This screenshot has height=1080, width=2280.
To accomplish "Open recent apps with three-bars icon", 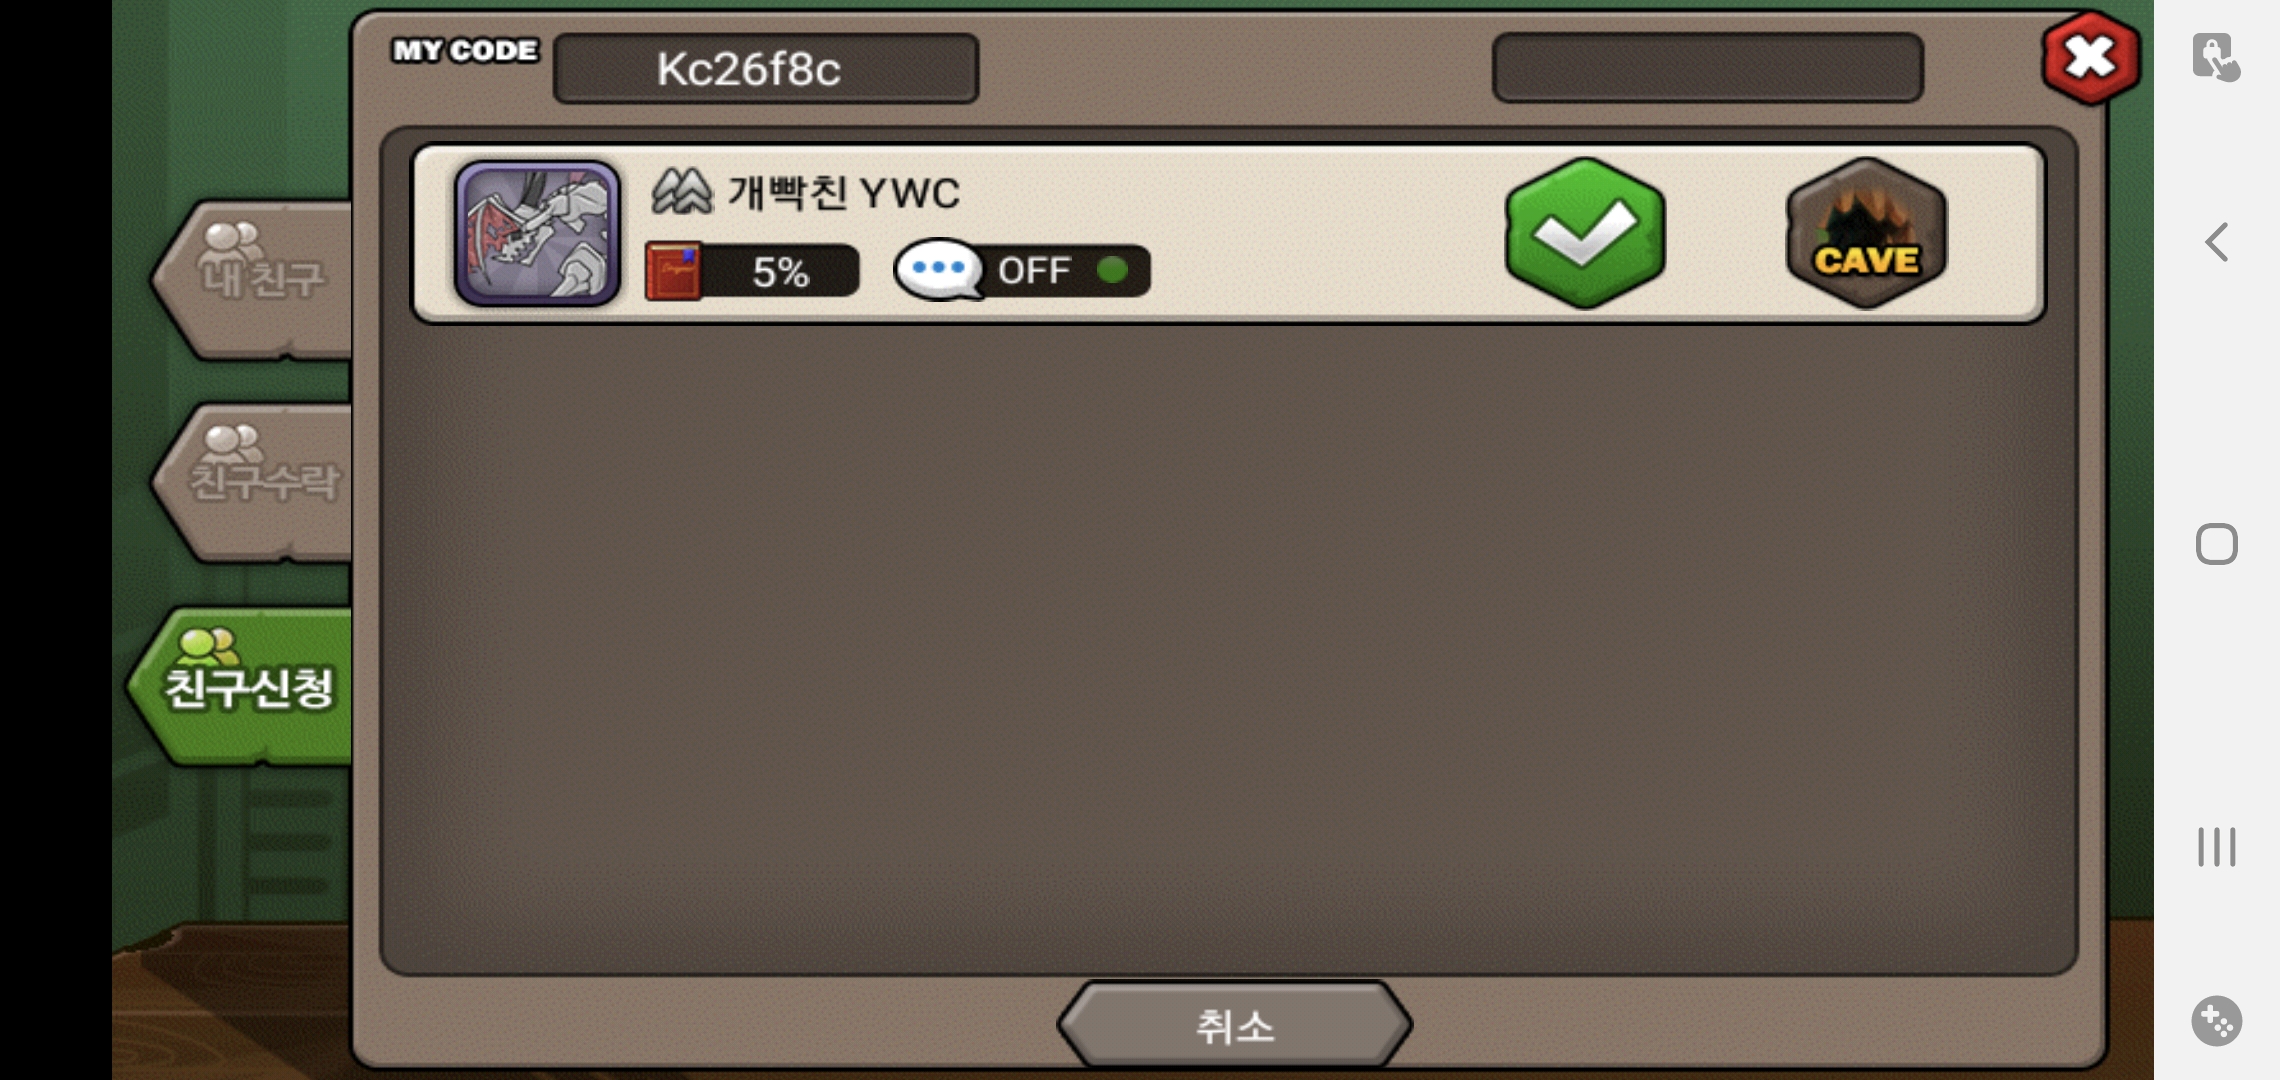I will point(2216,847).
